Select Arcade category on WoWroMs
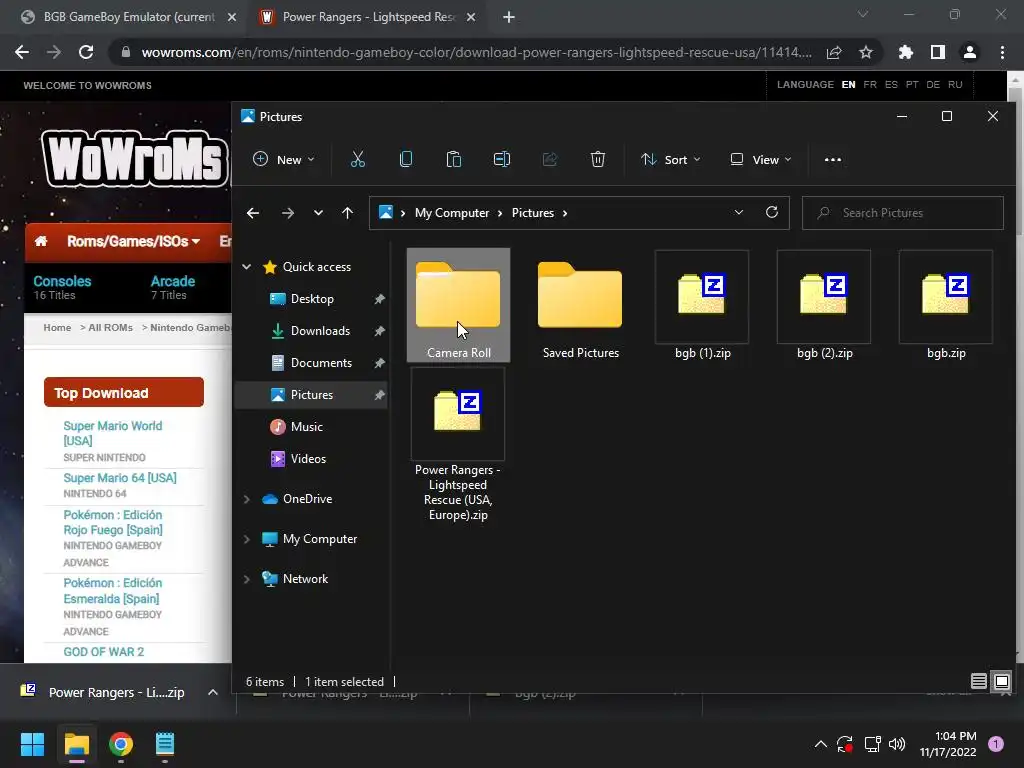The width and height of the screenshot is (1024, 768). click(x=173, y=281)
